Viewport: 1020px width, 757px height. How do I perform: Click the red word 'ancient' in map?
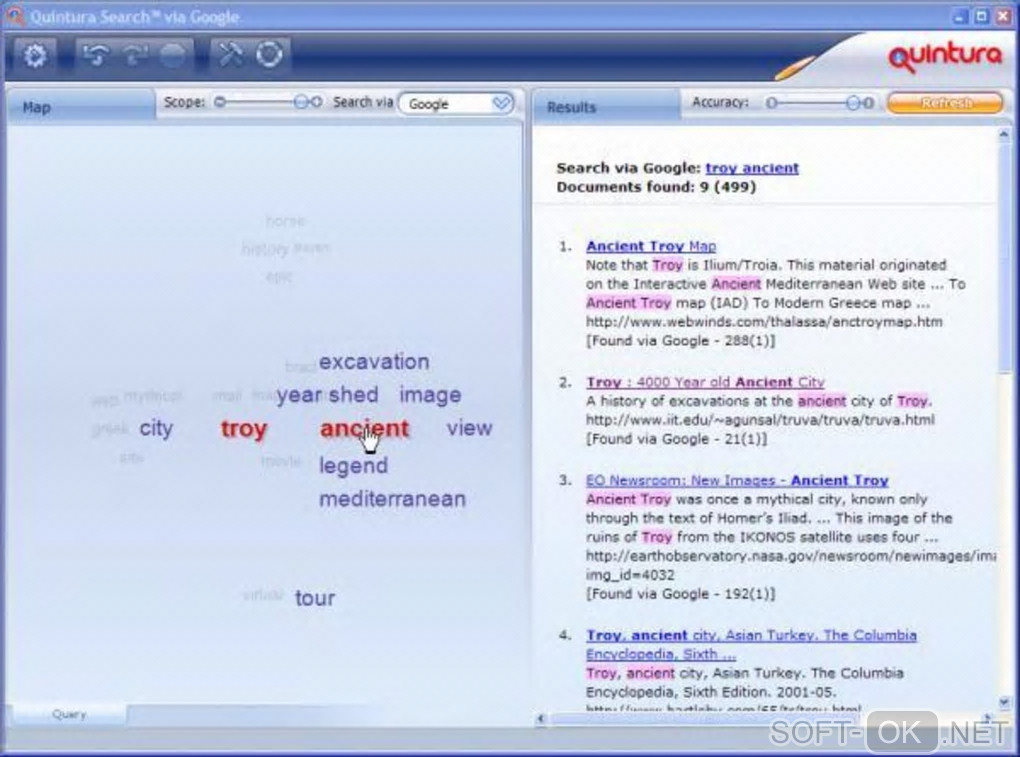[364, 428]
